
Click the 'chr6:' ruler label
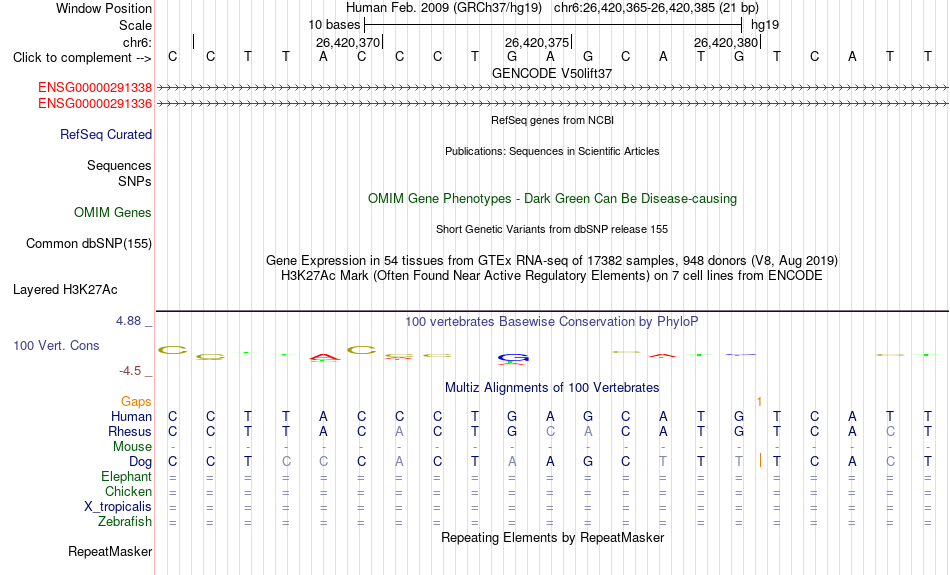click(138, 42)
